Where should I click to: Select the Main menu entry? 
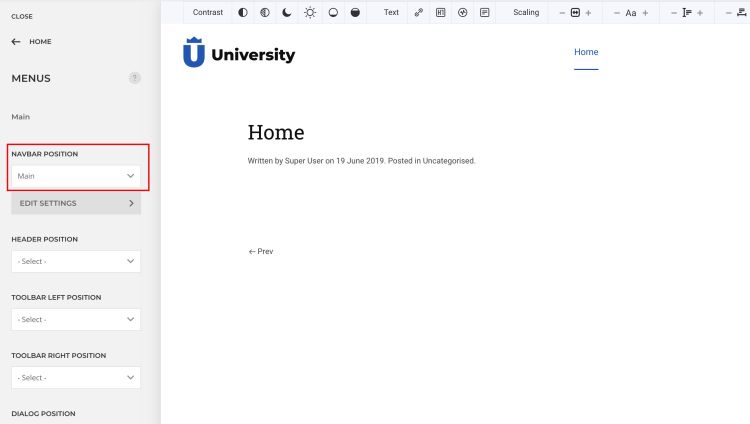(21, 117)
